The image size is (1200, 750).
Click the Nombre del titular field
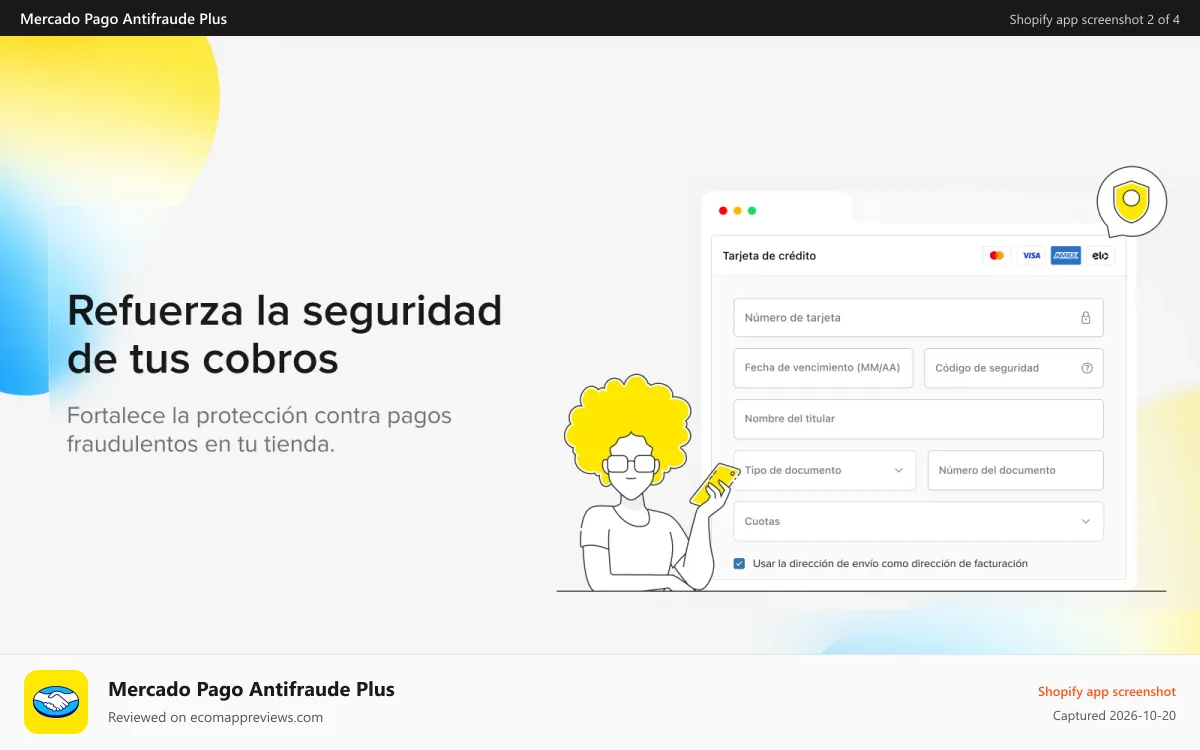pos(918,419)
